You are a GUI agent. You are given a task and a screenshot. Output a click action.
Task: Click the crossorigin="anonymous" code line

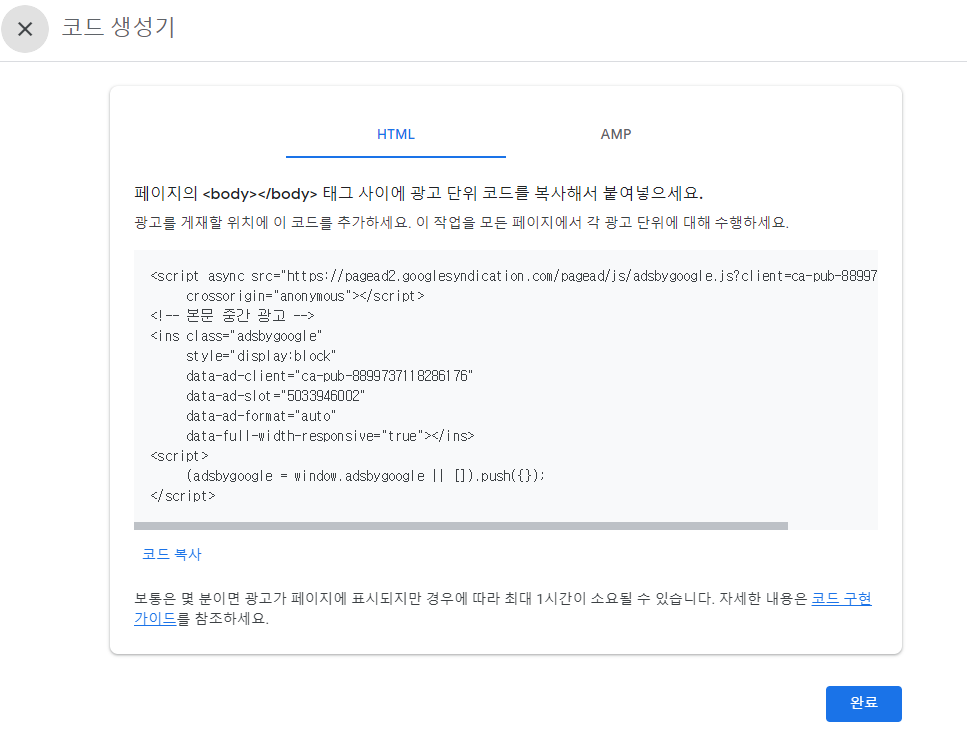305,296
